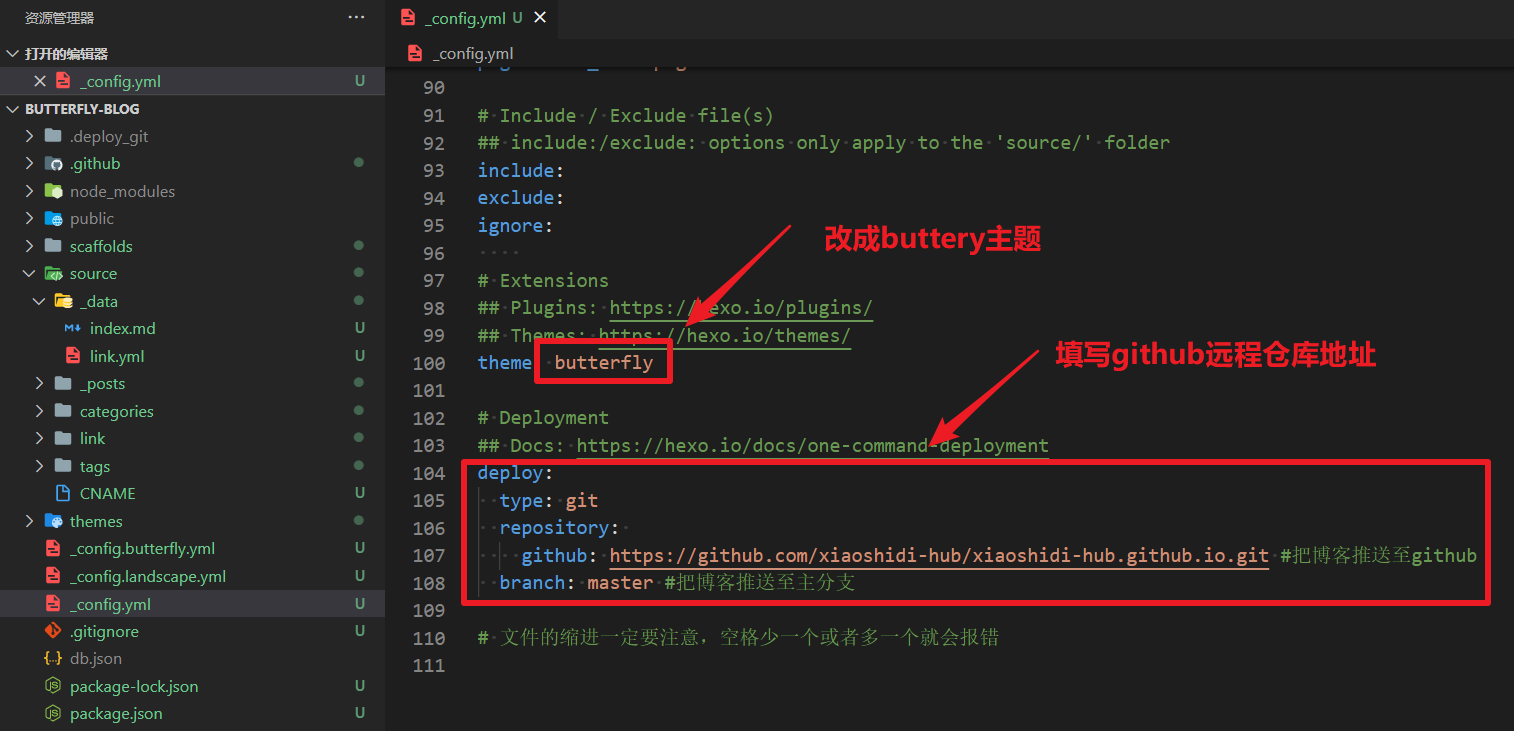
Task: Click line number 104 in the gutter
Action: tap(428, 472)
